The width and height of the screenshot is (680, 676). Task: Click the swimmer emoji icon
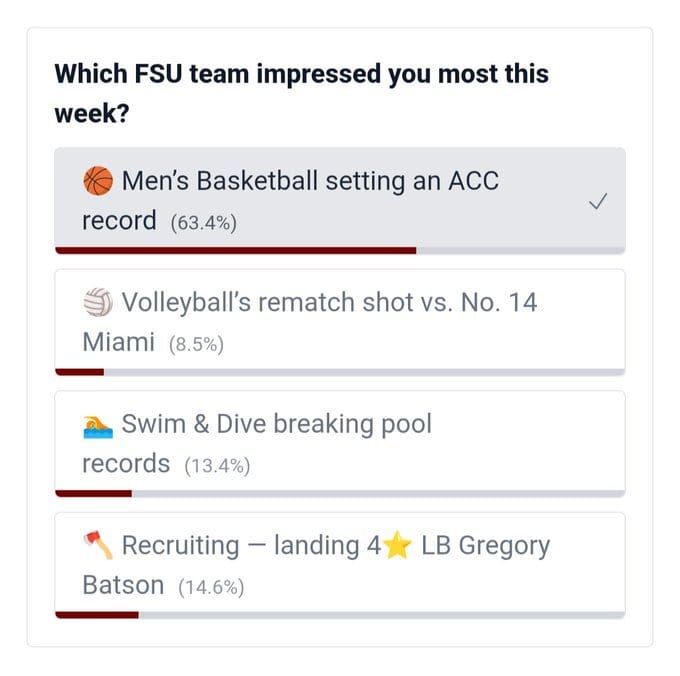click(98, 425)
